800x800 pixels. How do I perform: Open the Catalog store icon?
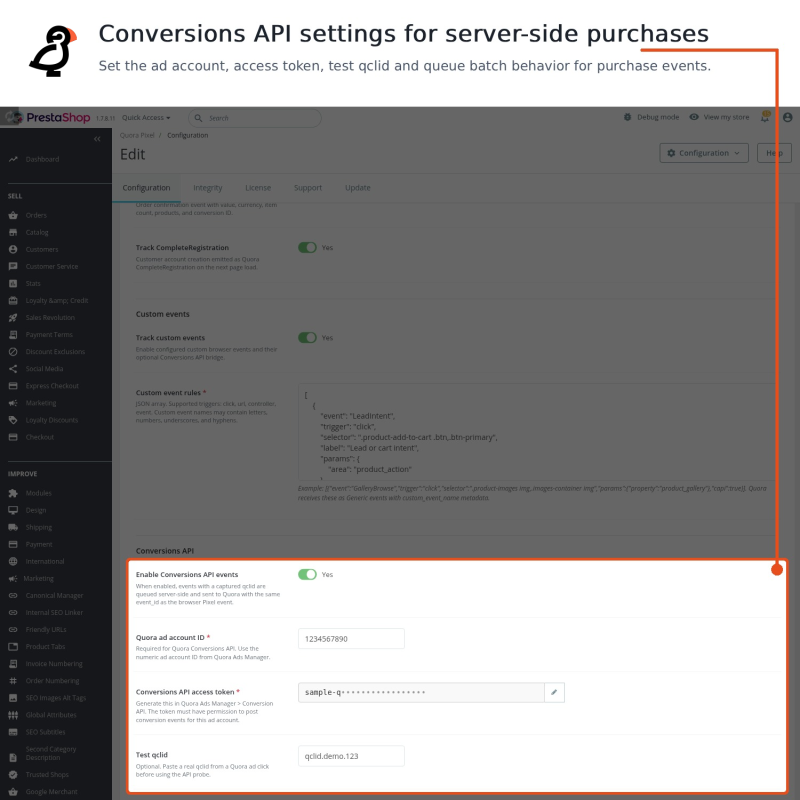(13, 232)
